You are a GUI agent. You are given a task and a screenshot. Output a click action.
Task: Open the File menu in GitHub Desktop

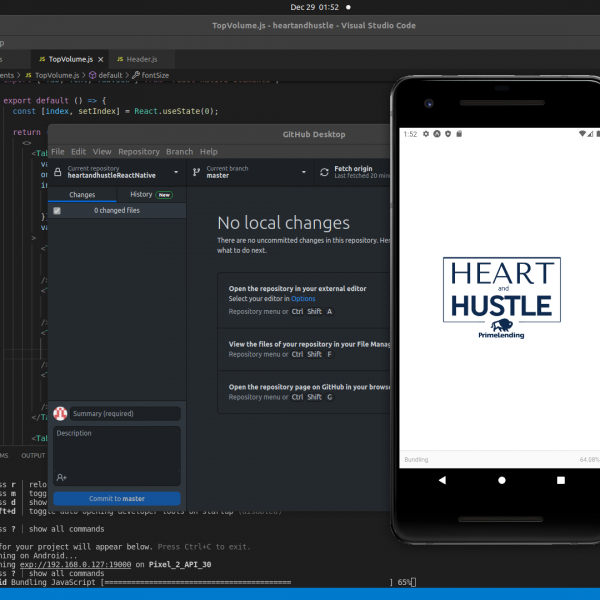pos(58,152)
